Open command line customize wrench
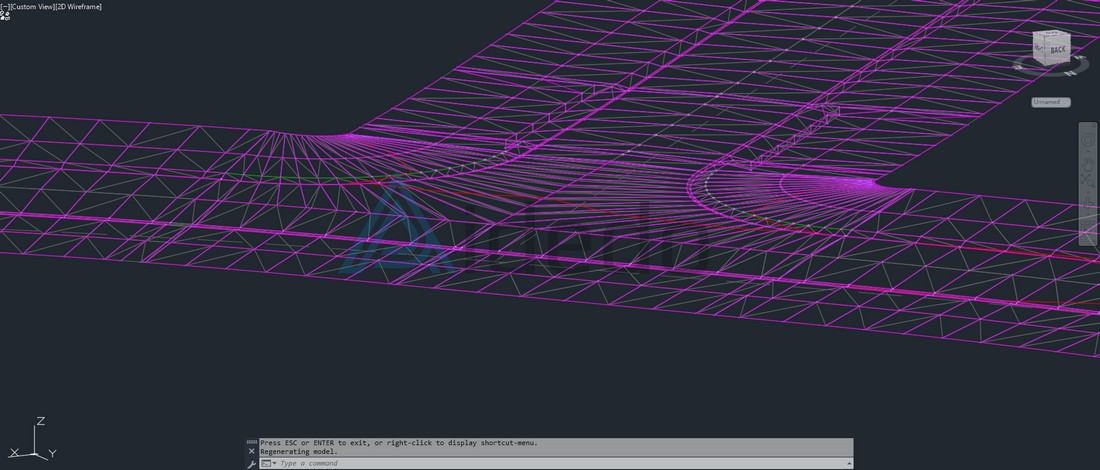This screenshot has height=470, width=1100. point(252,464)
